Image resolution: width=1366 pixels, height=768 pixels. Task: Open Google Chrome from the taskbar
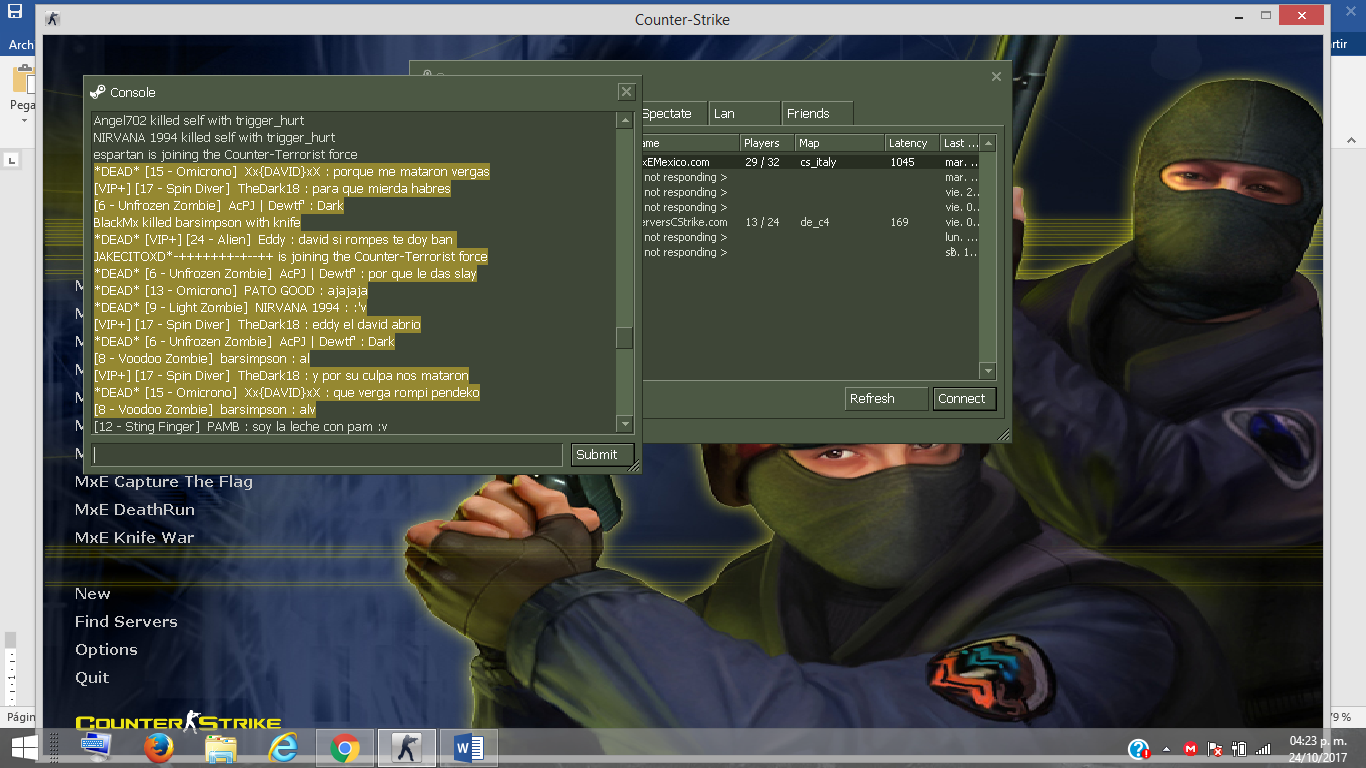coord(345,748)
